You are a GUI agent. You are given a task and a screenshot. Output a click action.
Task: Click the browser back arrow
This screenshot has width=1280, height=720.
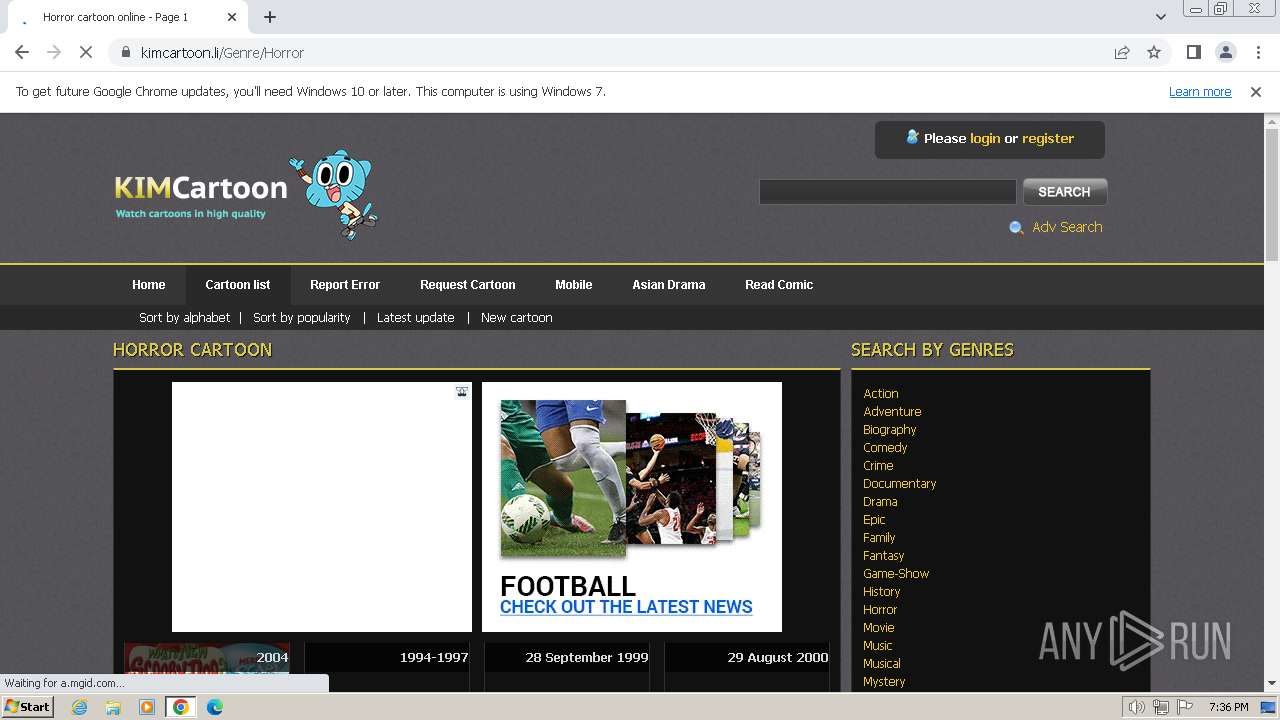22,52
